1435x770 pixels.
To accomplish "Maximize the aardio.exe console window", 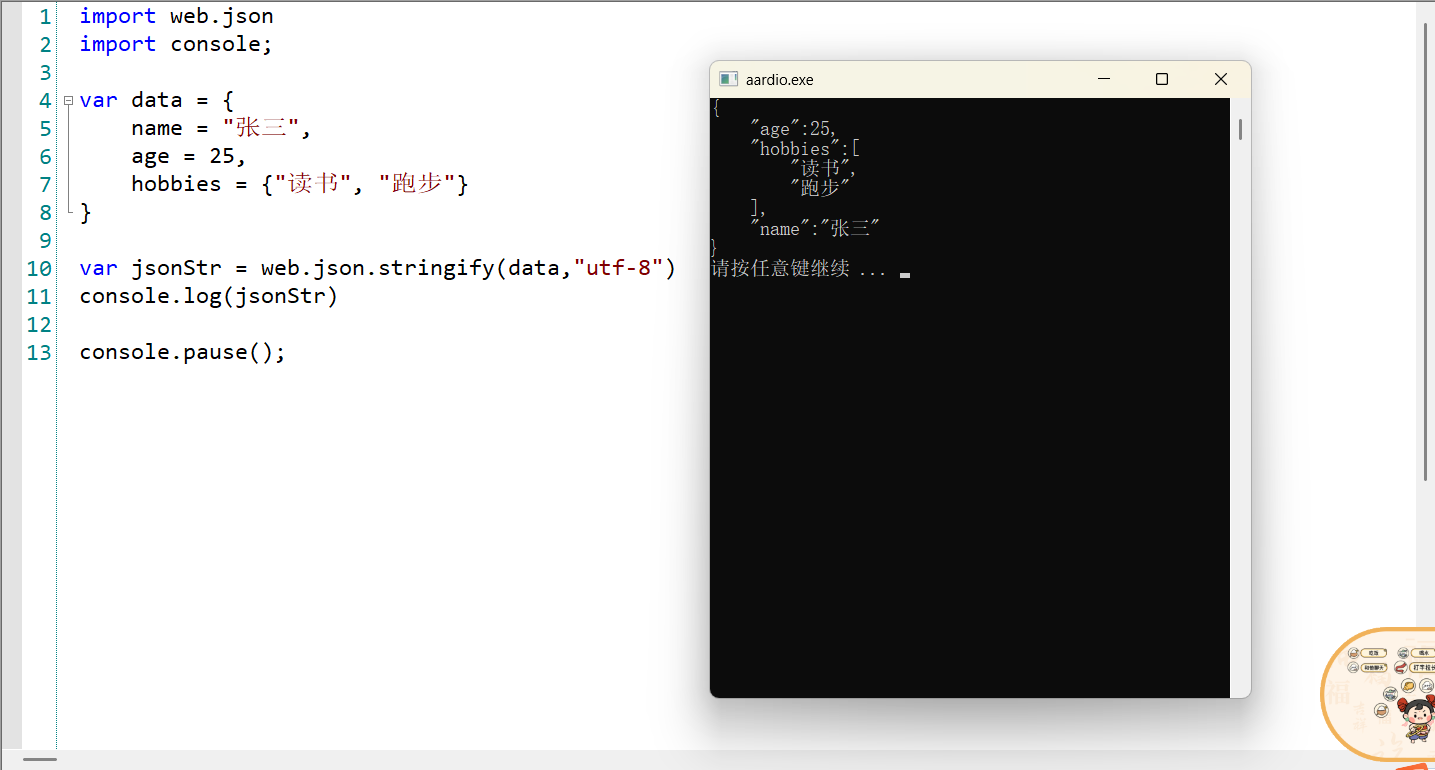I will pos(1162,79).
